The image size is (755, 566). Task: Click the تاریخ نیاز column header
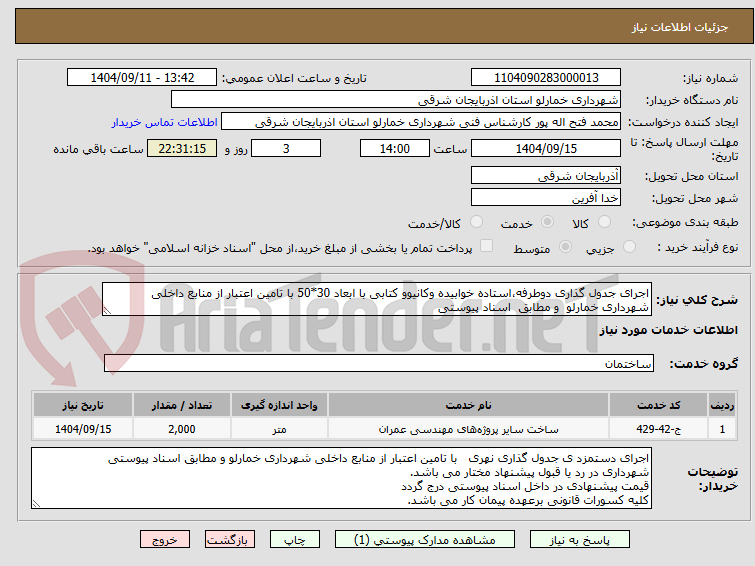(x=83, y=405)
